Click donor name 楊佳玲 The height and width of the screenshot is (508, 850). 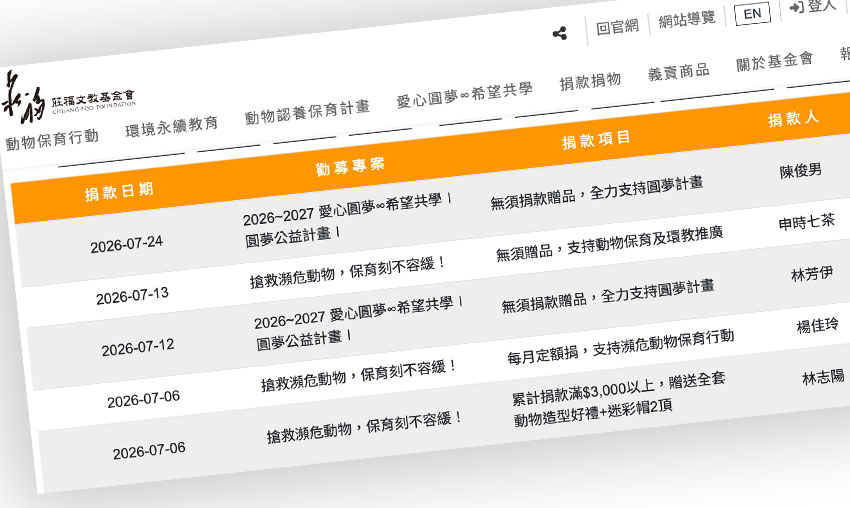(817, 325)
